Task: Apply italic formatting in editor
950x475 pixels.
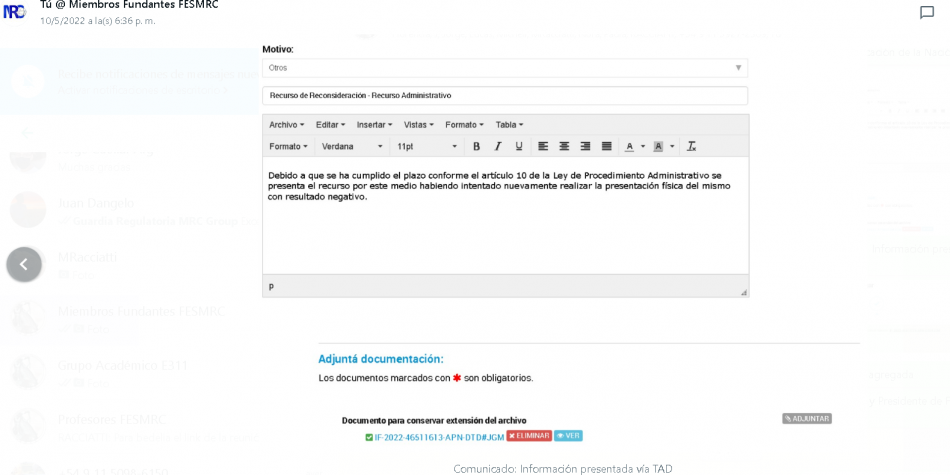Action: [497, 146]
